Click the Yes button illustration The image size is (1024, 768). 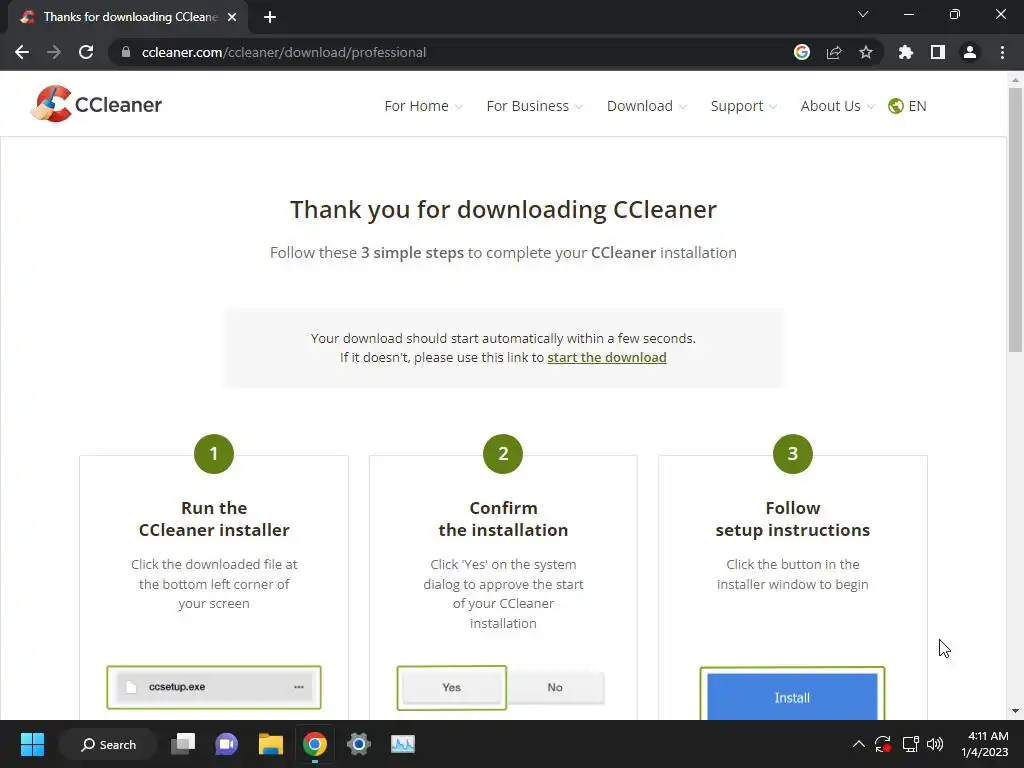(451, 688)
